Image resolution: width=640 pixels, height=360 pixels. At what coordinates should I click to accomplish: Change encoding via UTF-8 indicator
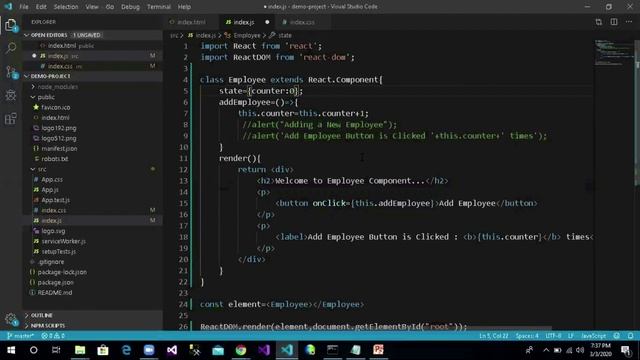[553, 336]
